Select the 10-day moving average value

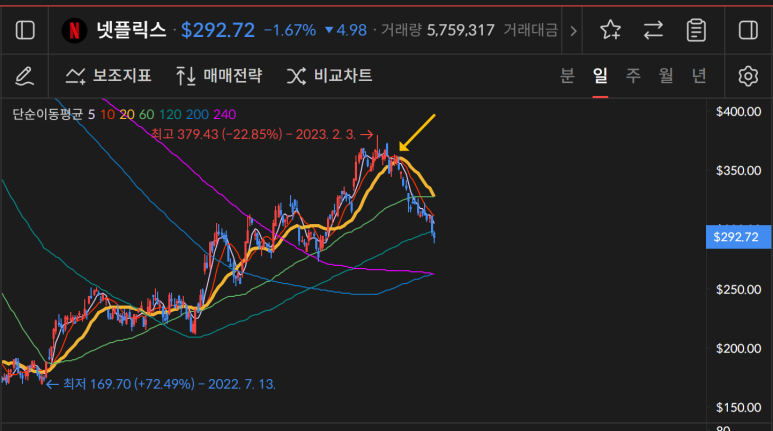[x=107, y=114]
